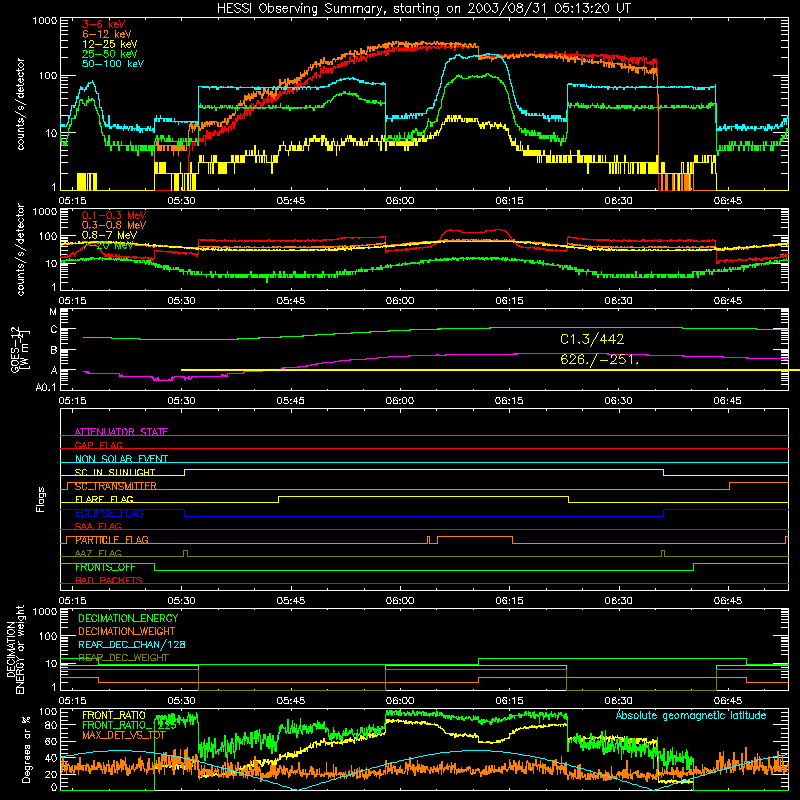Click 06:45 tick label under the decimation panel
Screen dimensions: 800x800
(728, 701)
